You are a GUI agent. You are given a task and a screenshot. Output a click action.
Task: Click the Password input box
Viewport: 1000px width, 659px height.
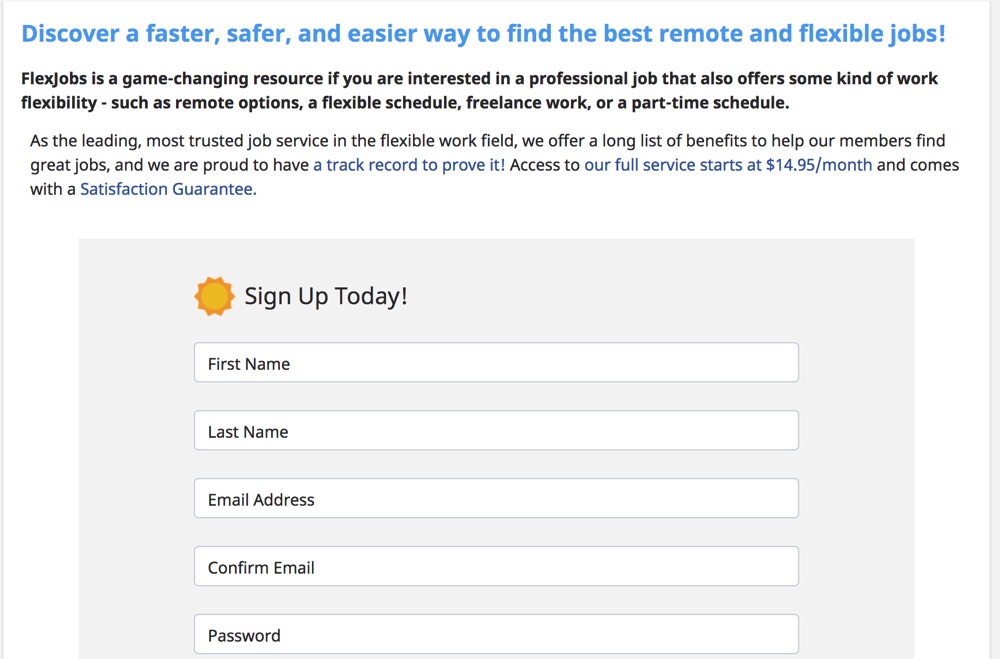coord(496,635)
